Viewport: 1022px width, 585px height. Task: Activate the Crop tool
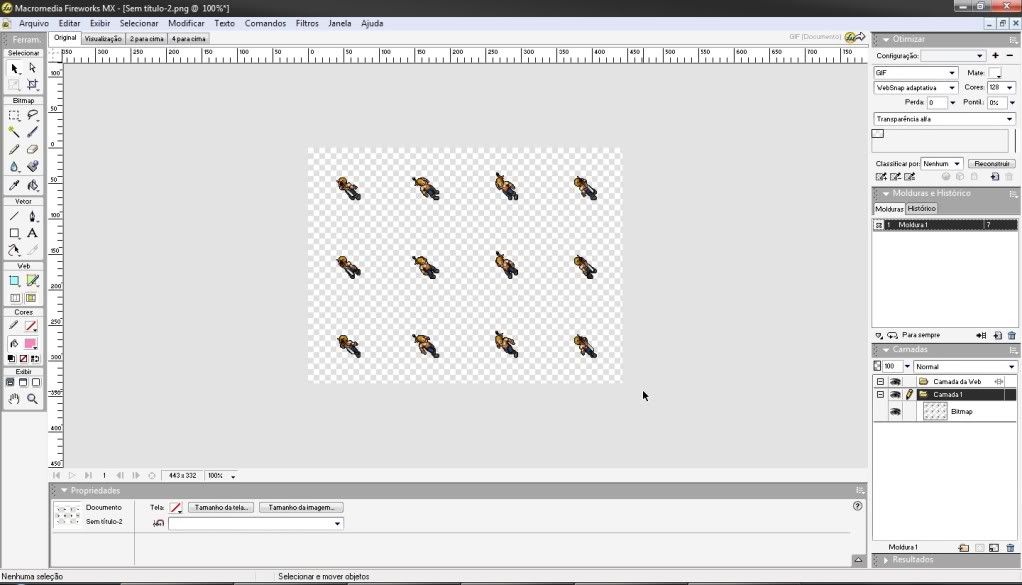32,86
